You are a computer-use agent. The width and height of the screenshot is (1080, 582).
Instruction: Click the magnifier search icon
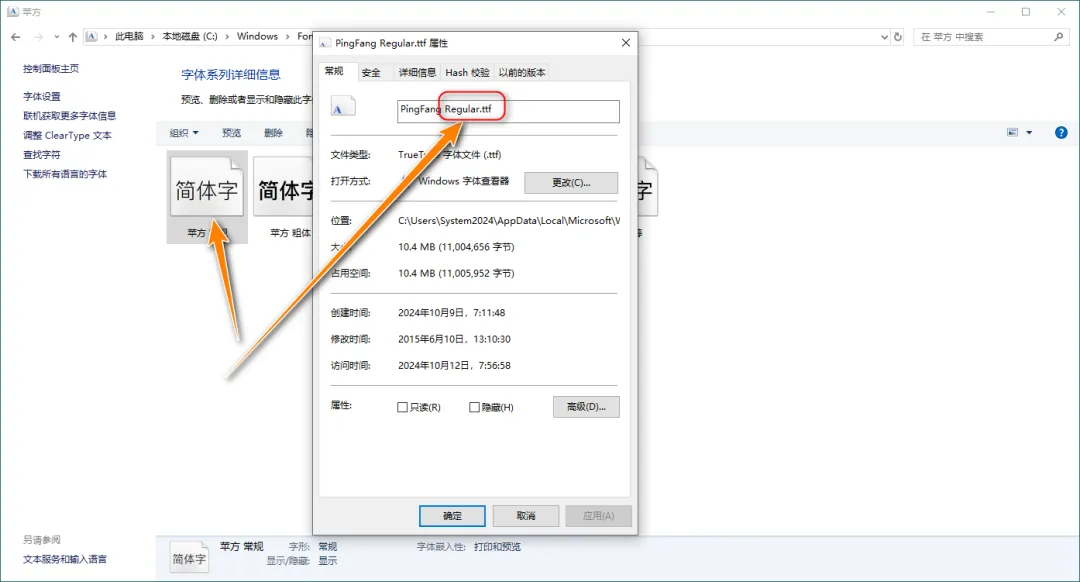(x=1059, y=37)
